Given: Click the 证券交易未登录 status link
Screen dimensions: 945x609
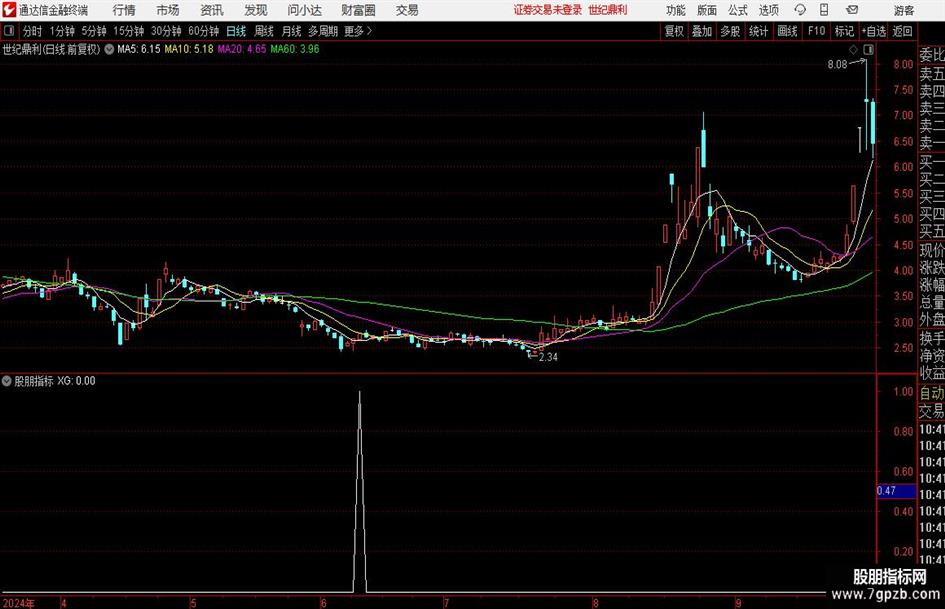Looking at the screenshot, I should [x=548, y=10].
